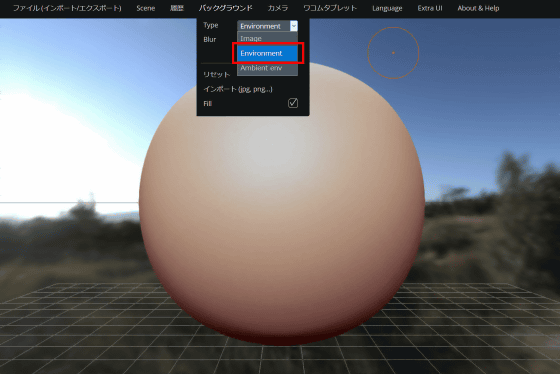Open the カメラ menu

coord(278,8)
